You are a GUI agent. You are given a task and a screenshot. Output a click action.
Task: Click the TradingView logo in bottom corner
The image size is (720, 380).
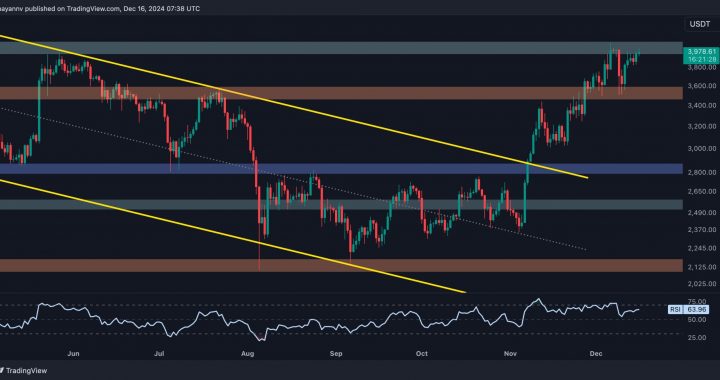pos(24,370)
